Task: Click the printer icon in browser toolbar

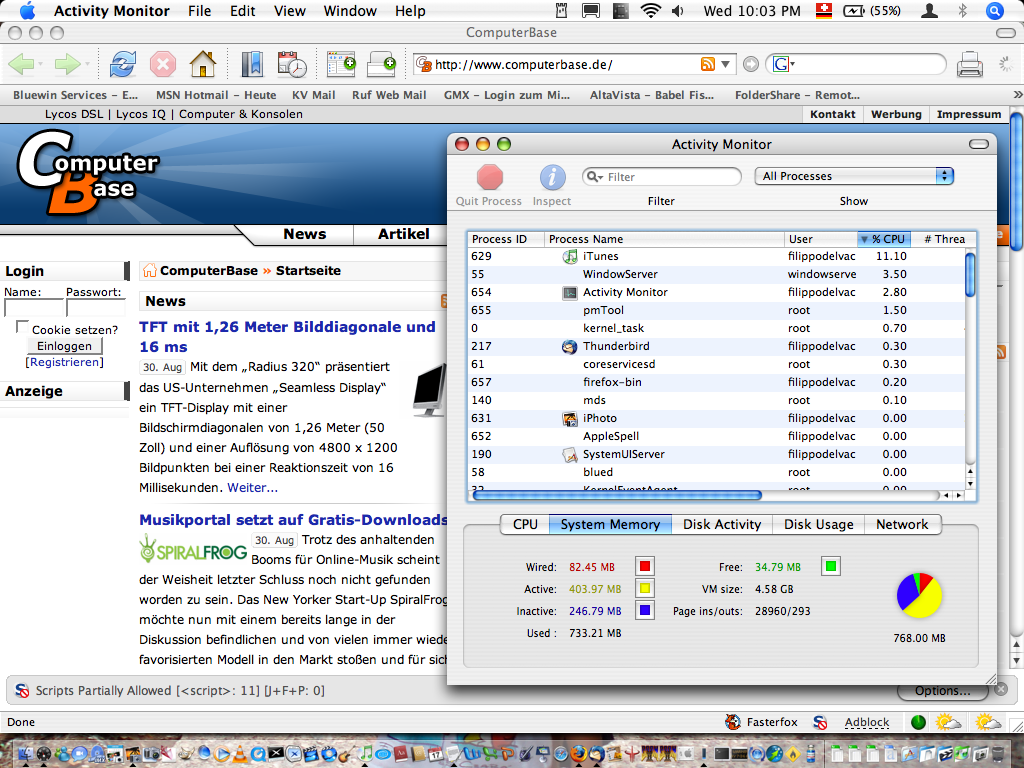Action: tap(970, 64)
